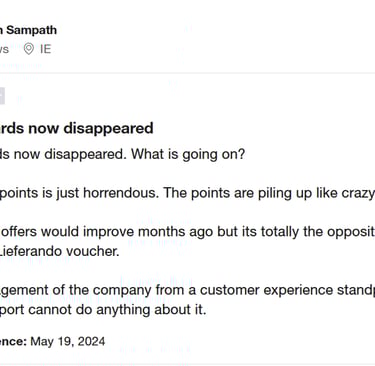Click the first body line 'ds now disappeared.'

click(63, 154)
